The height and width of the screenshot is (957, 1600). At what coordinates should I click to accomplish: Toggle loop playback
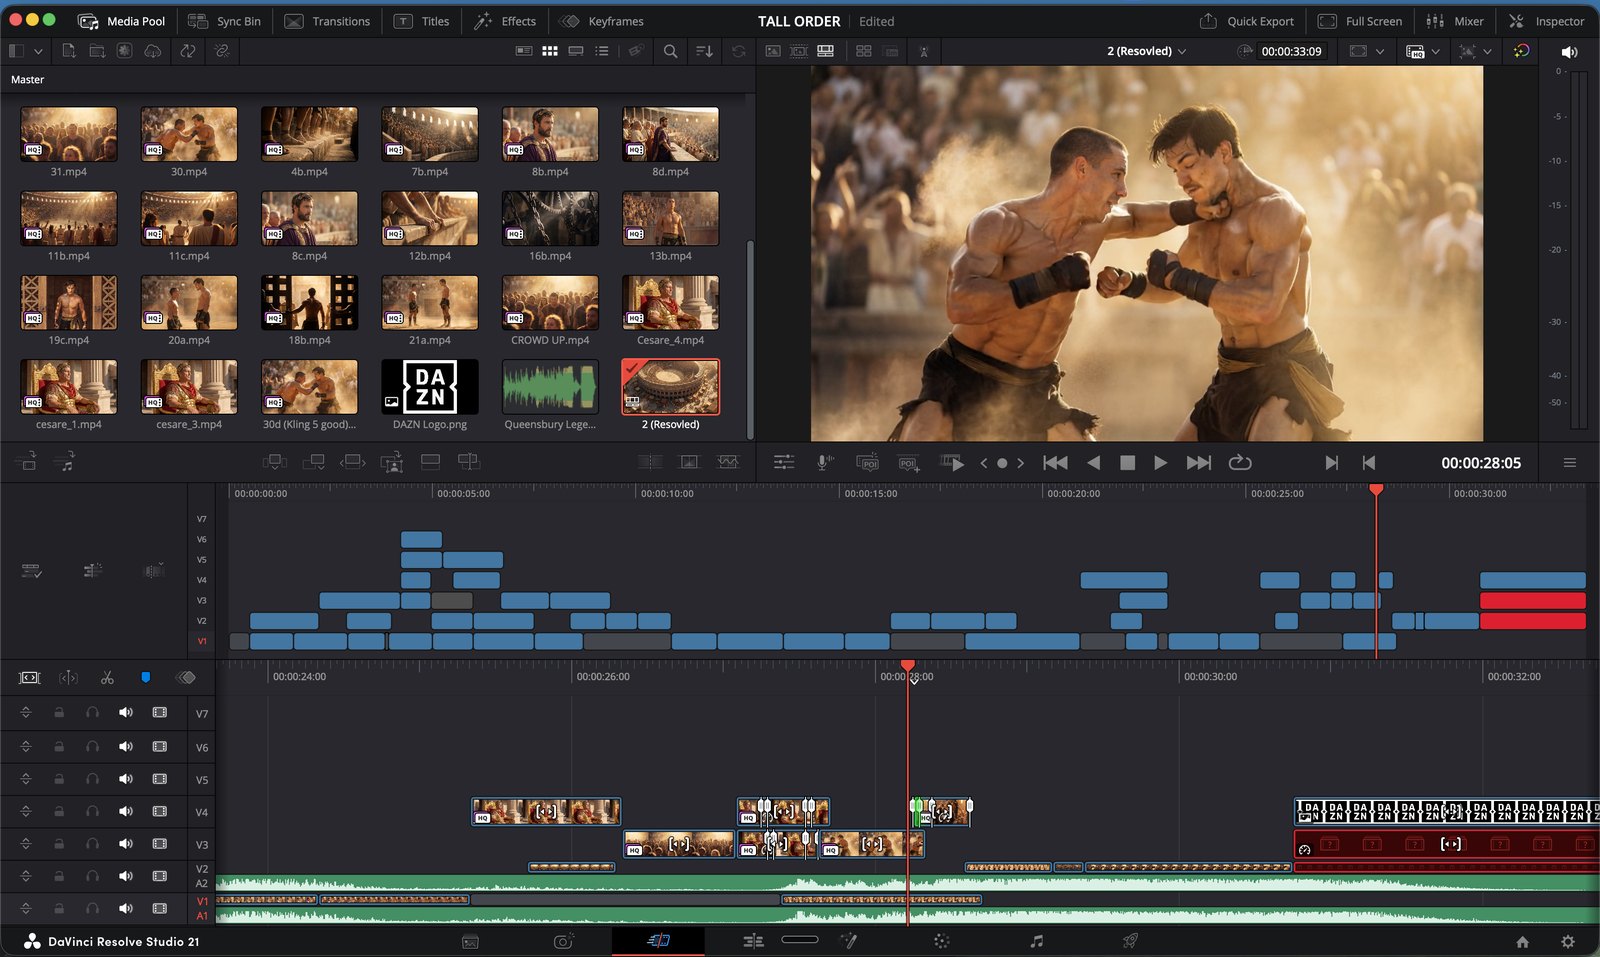[x=1240, y=463]
